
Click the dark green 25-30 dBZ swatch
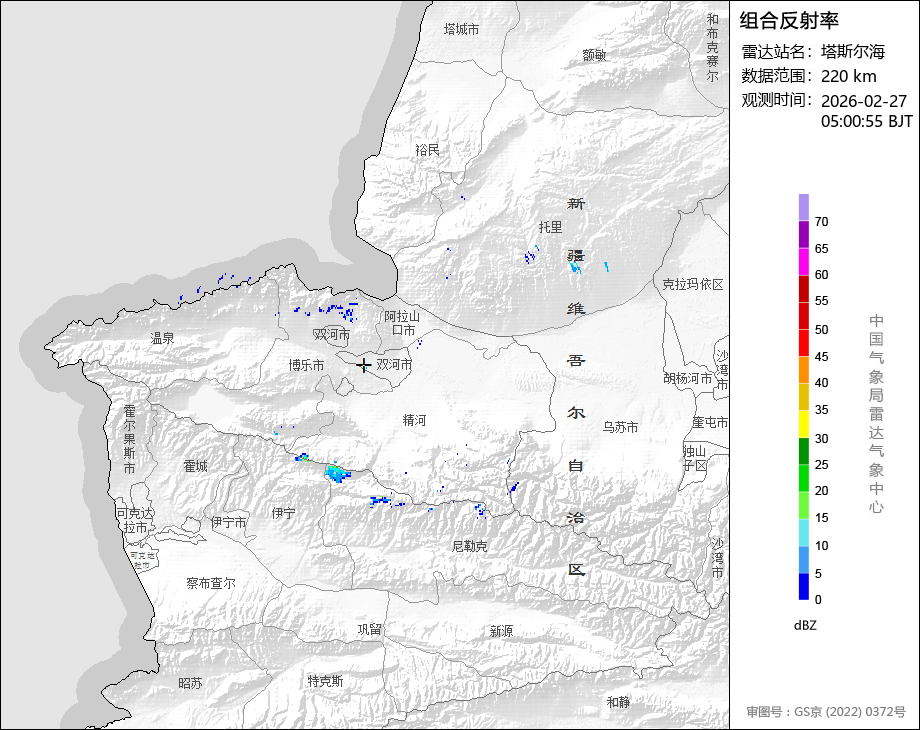804,451
